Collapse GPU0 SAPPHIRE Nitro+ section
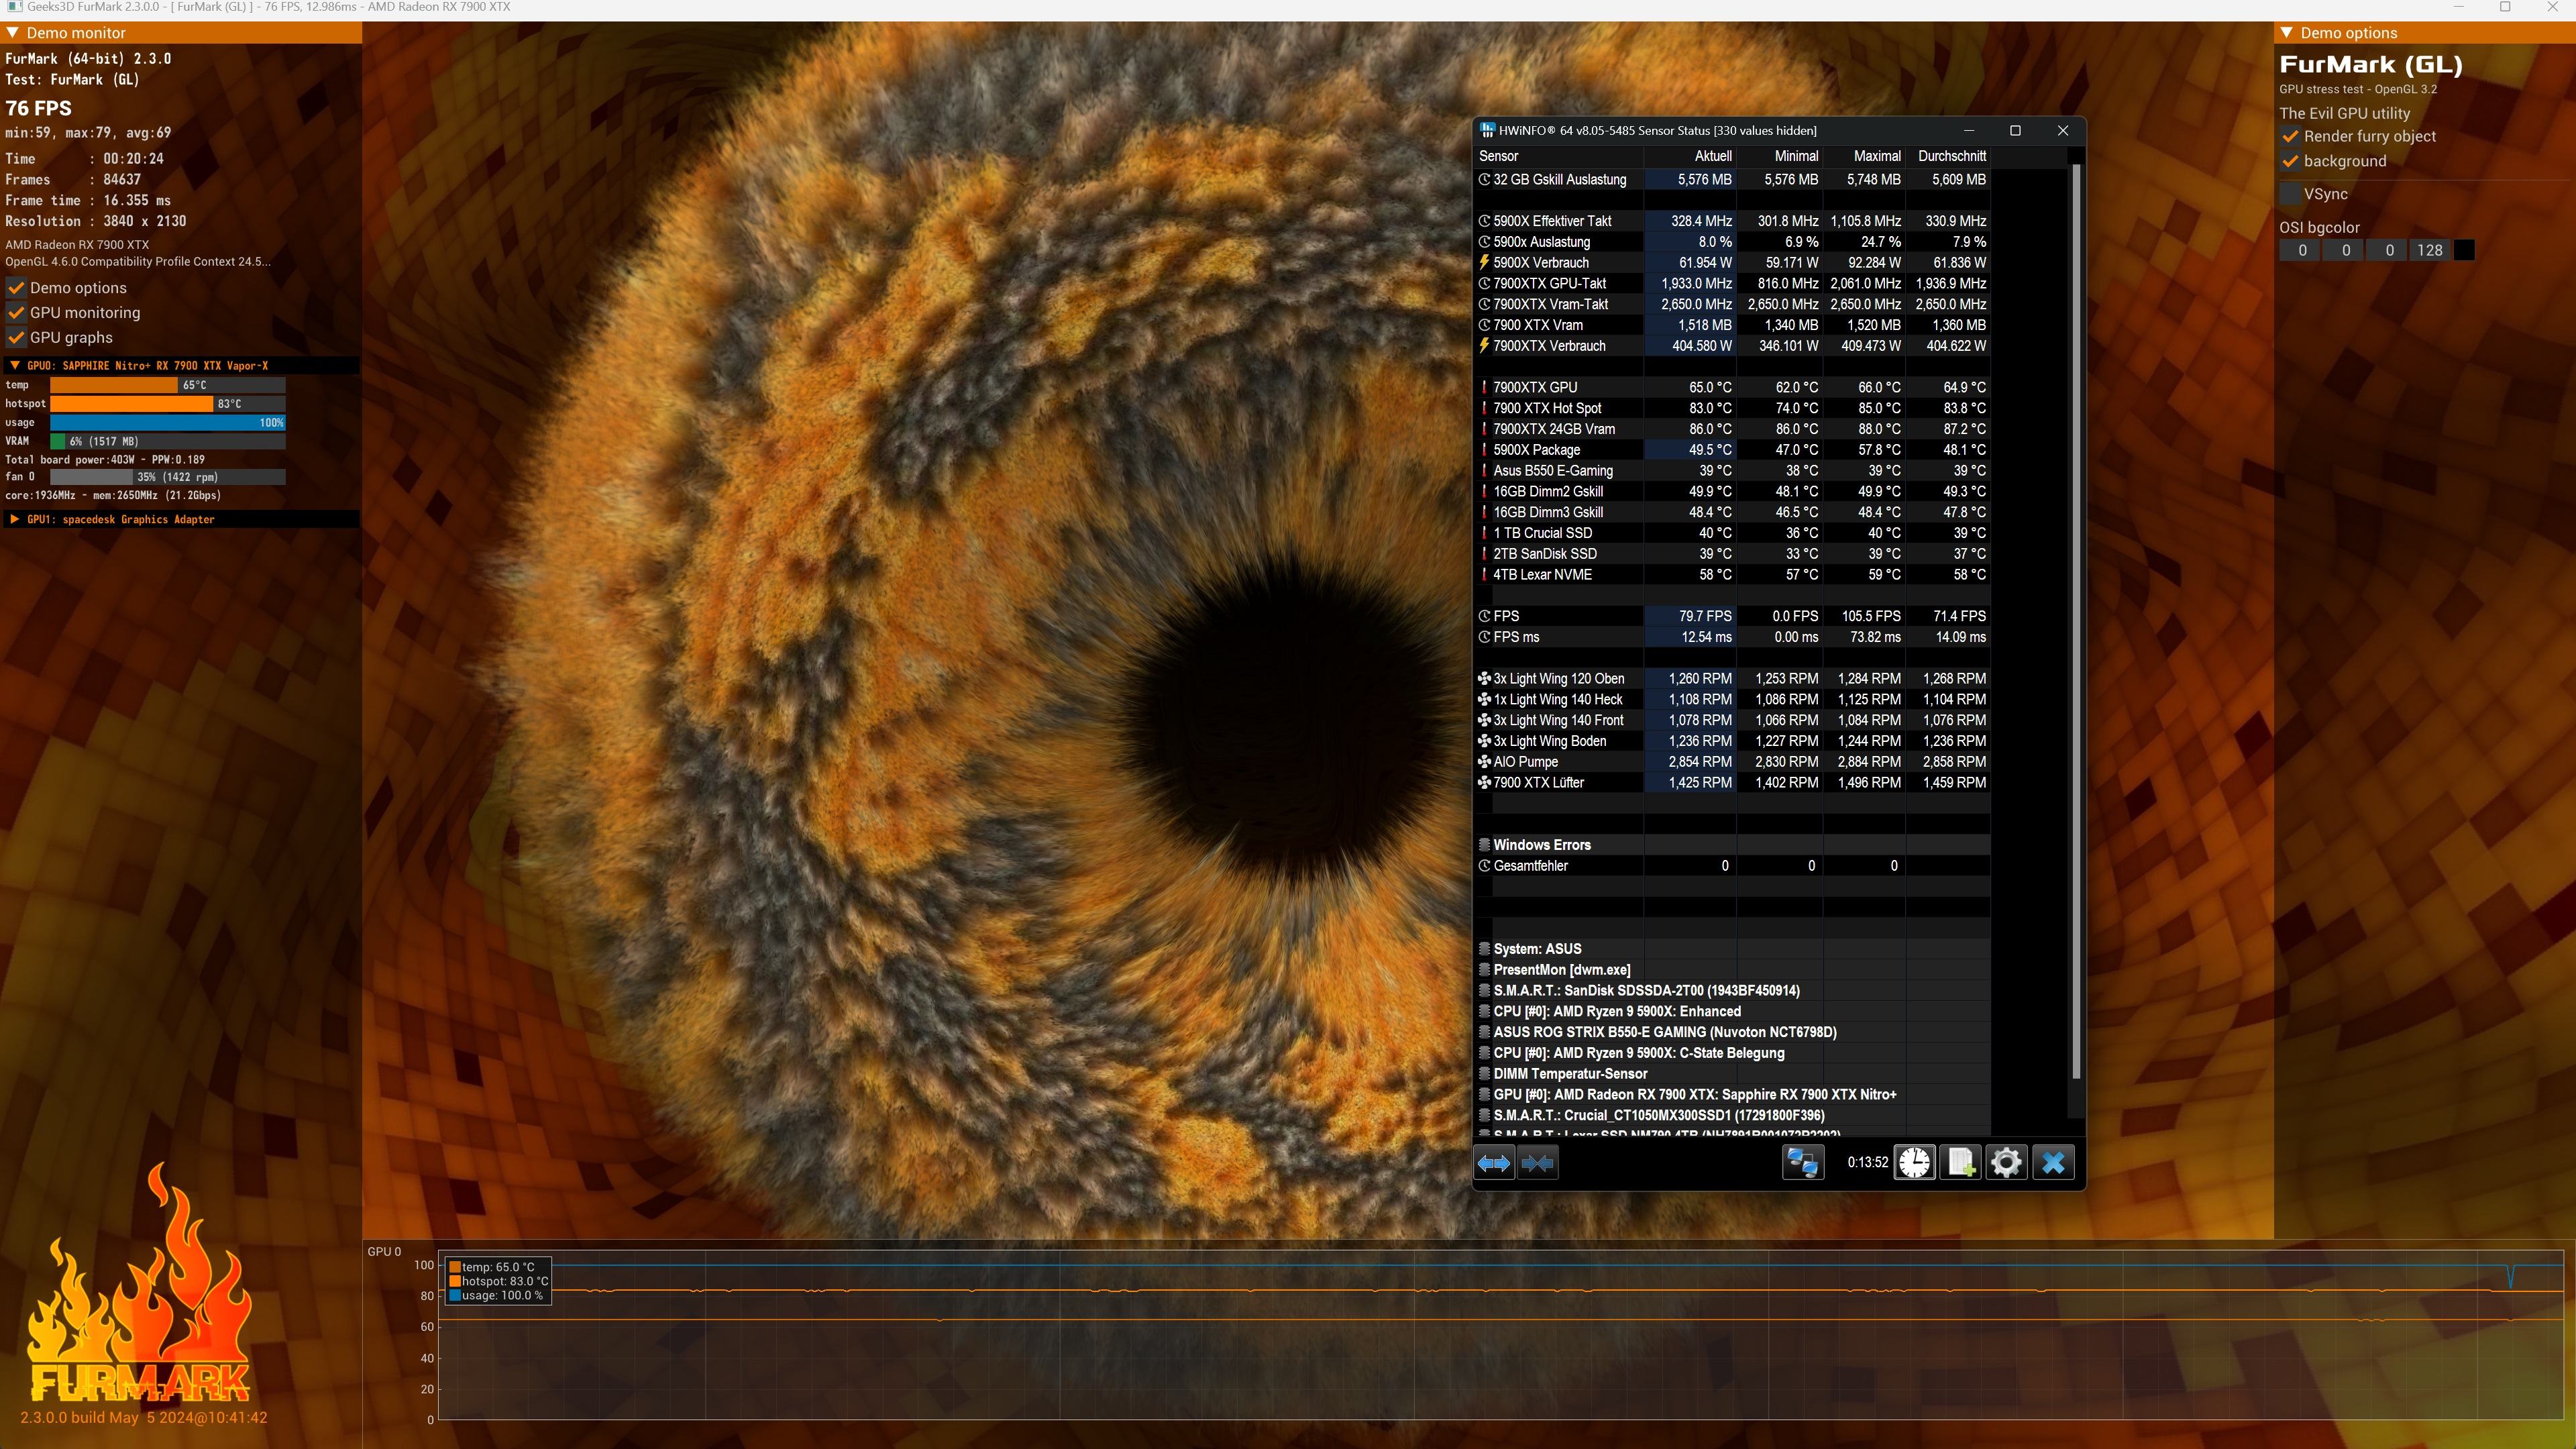2576x1449 pixels. point(15,366)
